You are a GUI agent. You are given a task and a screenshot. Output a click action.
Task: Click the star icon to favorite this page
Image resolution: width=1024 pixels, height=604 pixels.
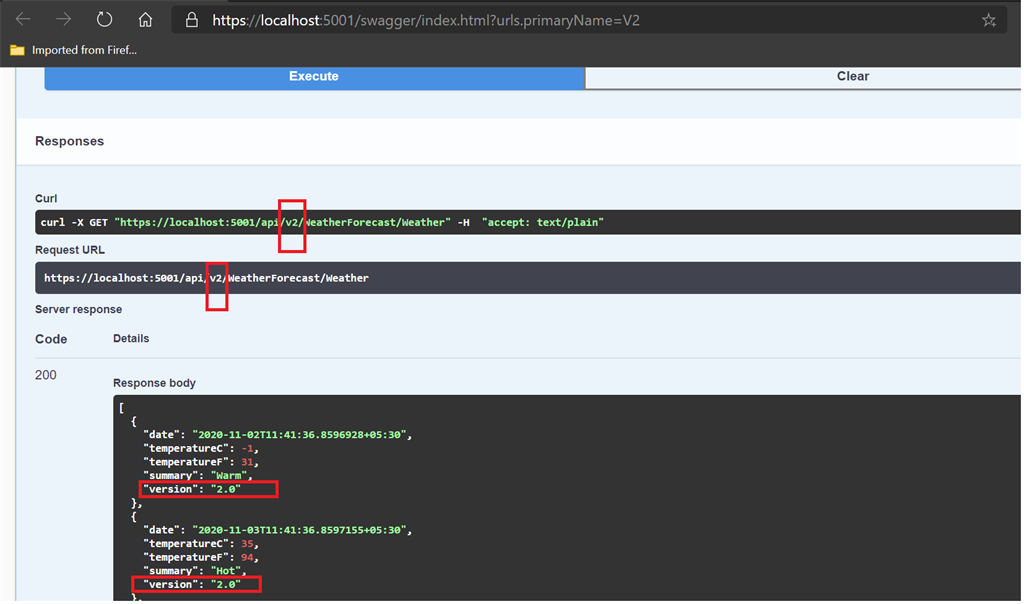(x=989, y=19)
